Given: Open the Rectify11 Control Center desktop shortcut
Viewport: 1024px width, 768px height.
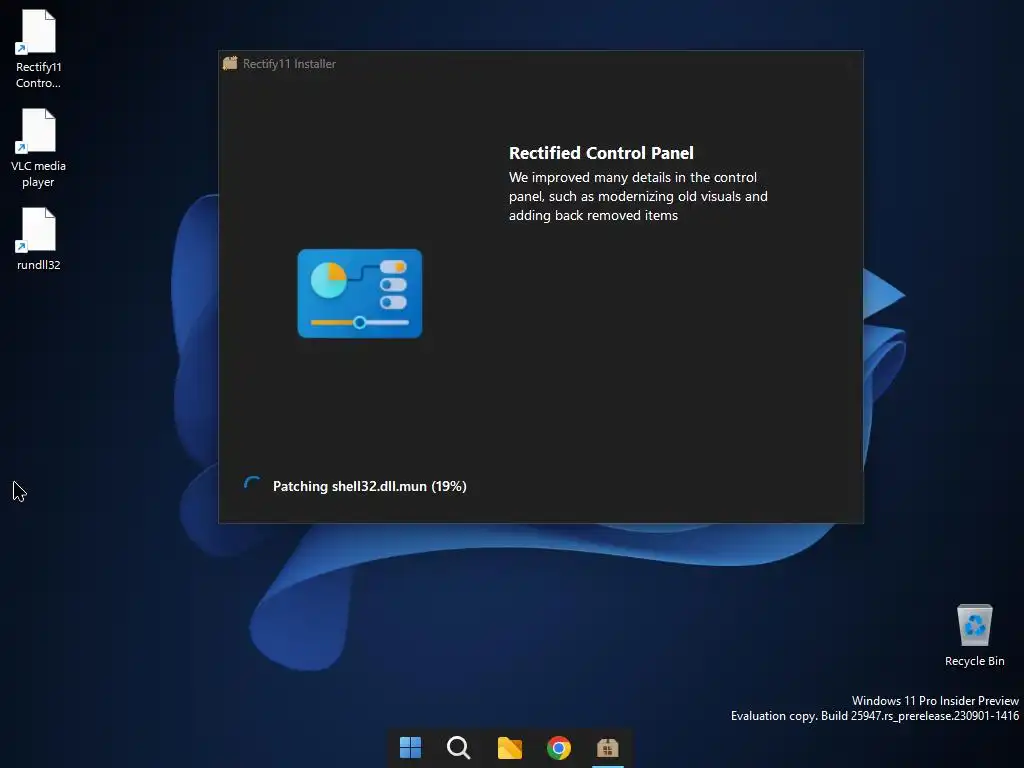Looking at the screenshot, I should [x=39, y=49].
